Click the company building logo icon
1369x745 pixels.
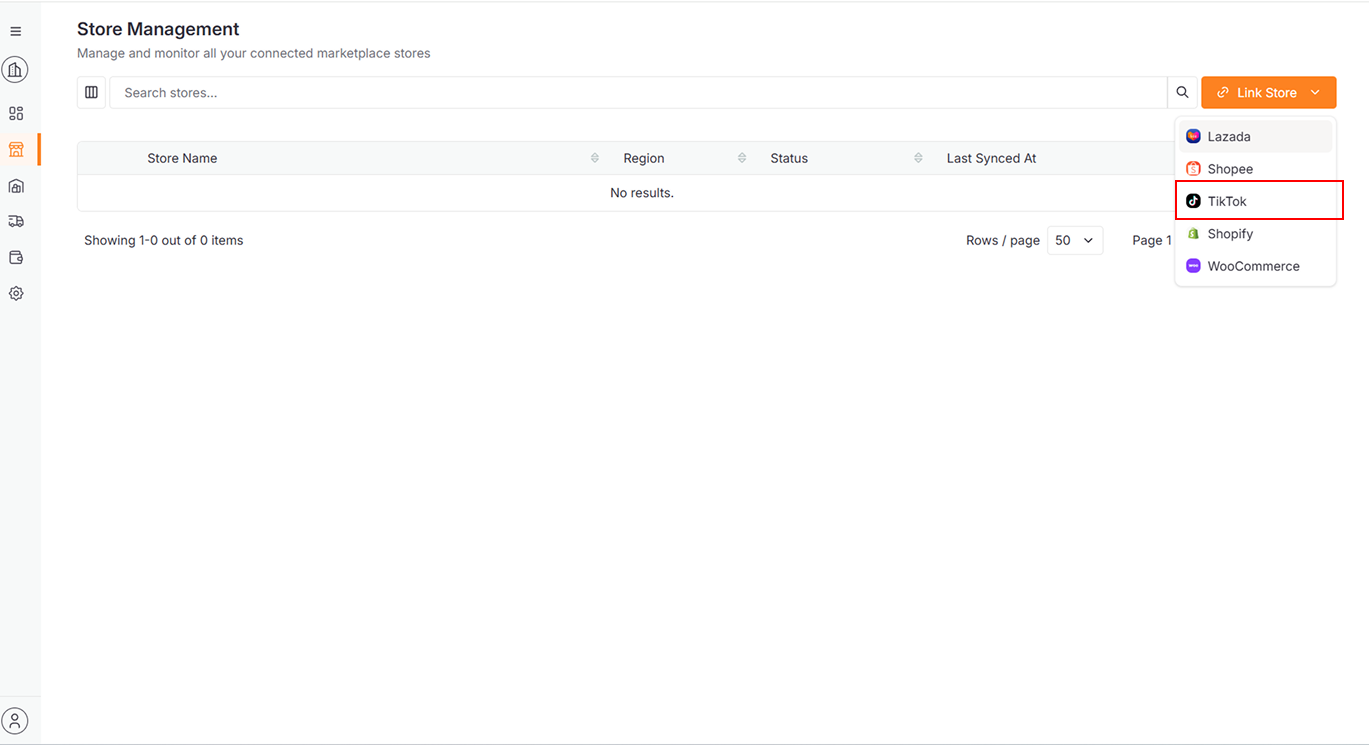tap(15, 70)
